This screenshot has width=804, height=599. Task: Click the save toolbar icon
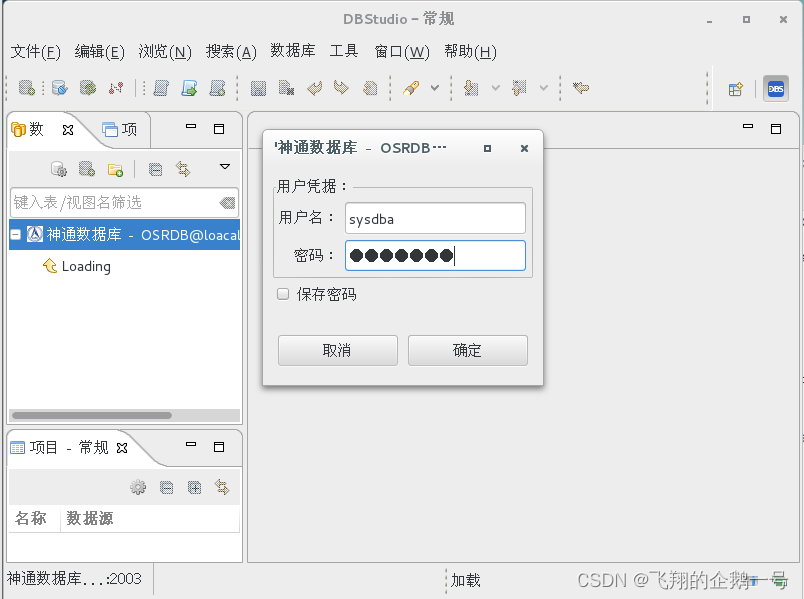(x=256, y=88)
